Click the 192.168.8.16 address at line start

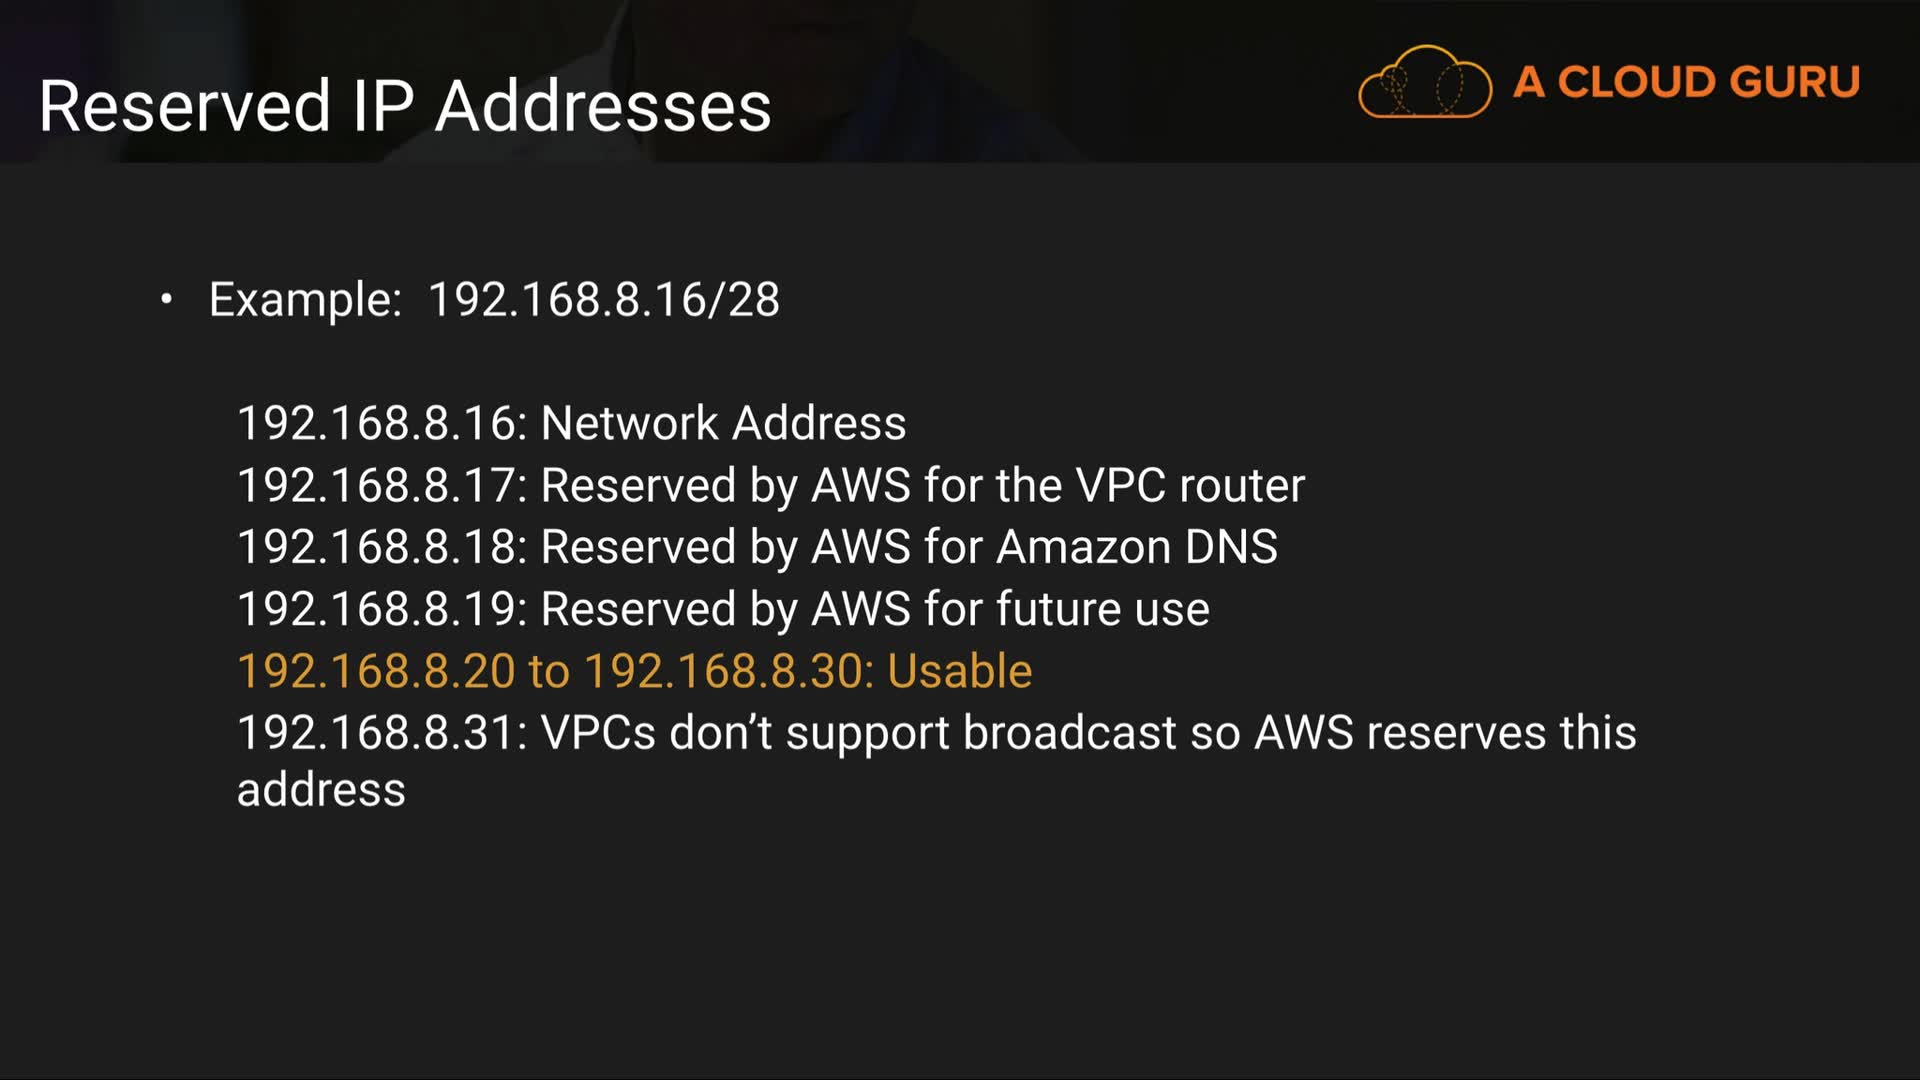(x=376, y=423)
